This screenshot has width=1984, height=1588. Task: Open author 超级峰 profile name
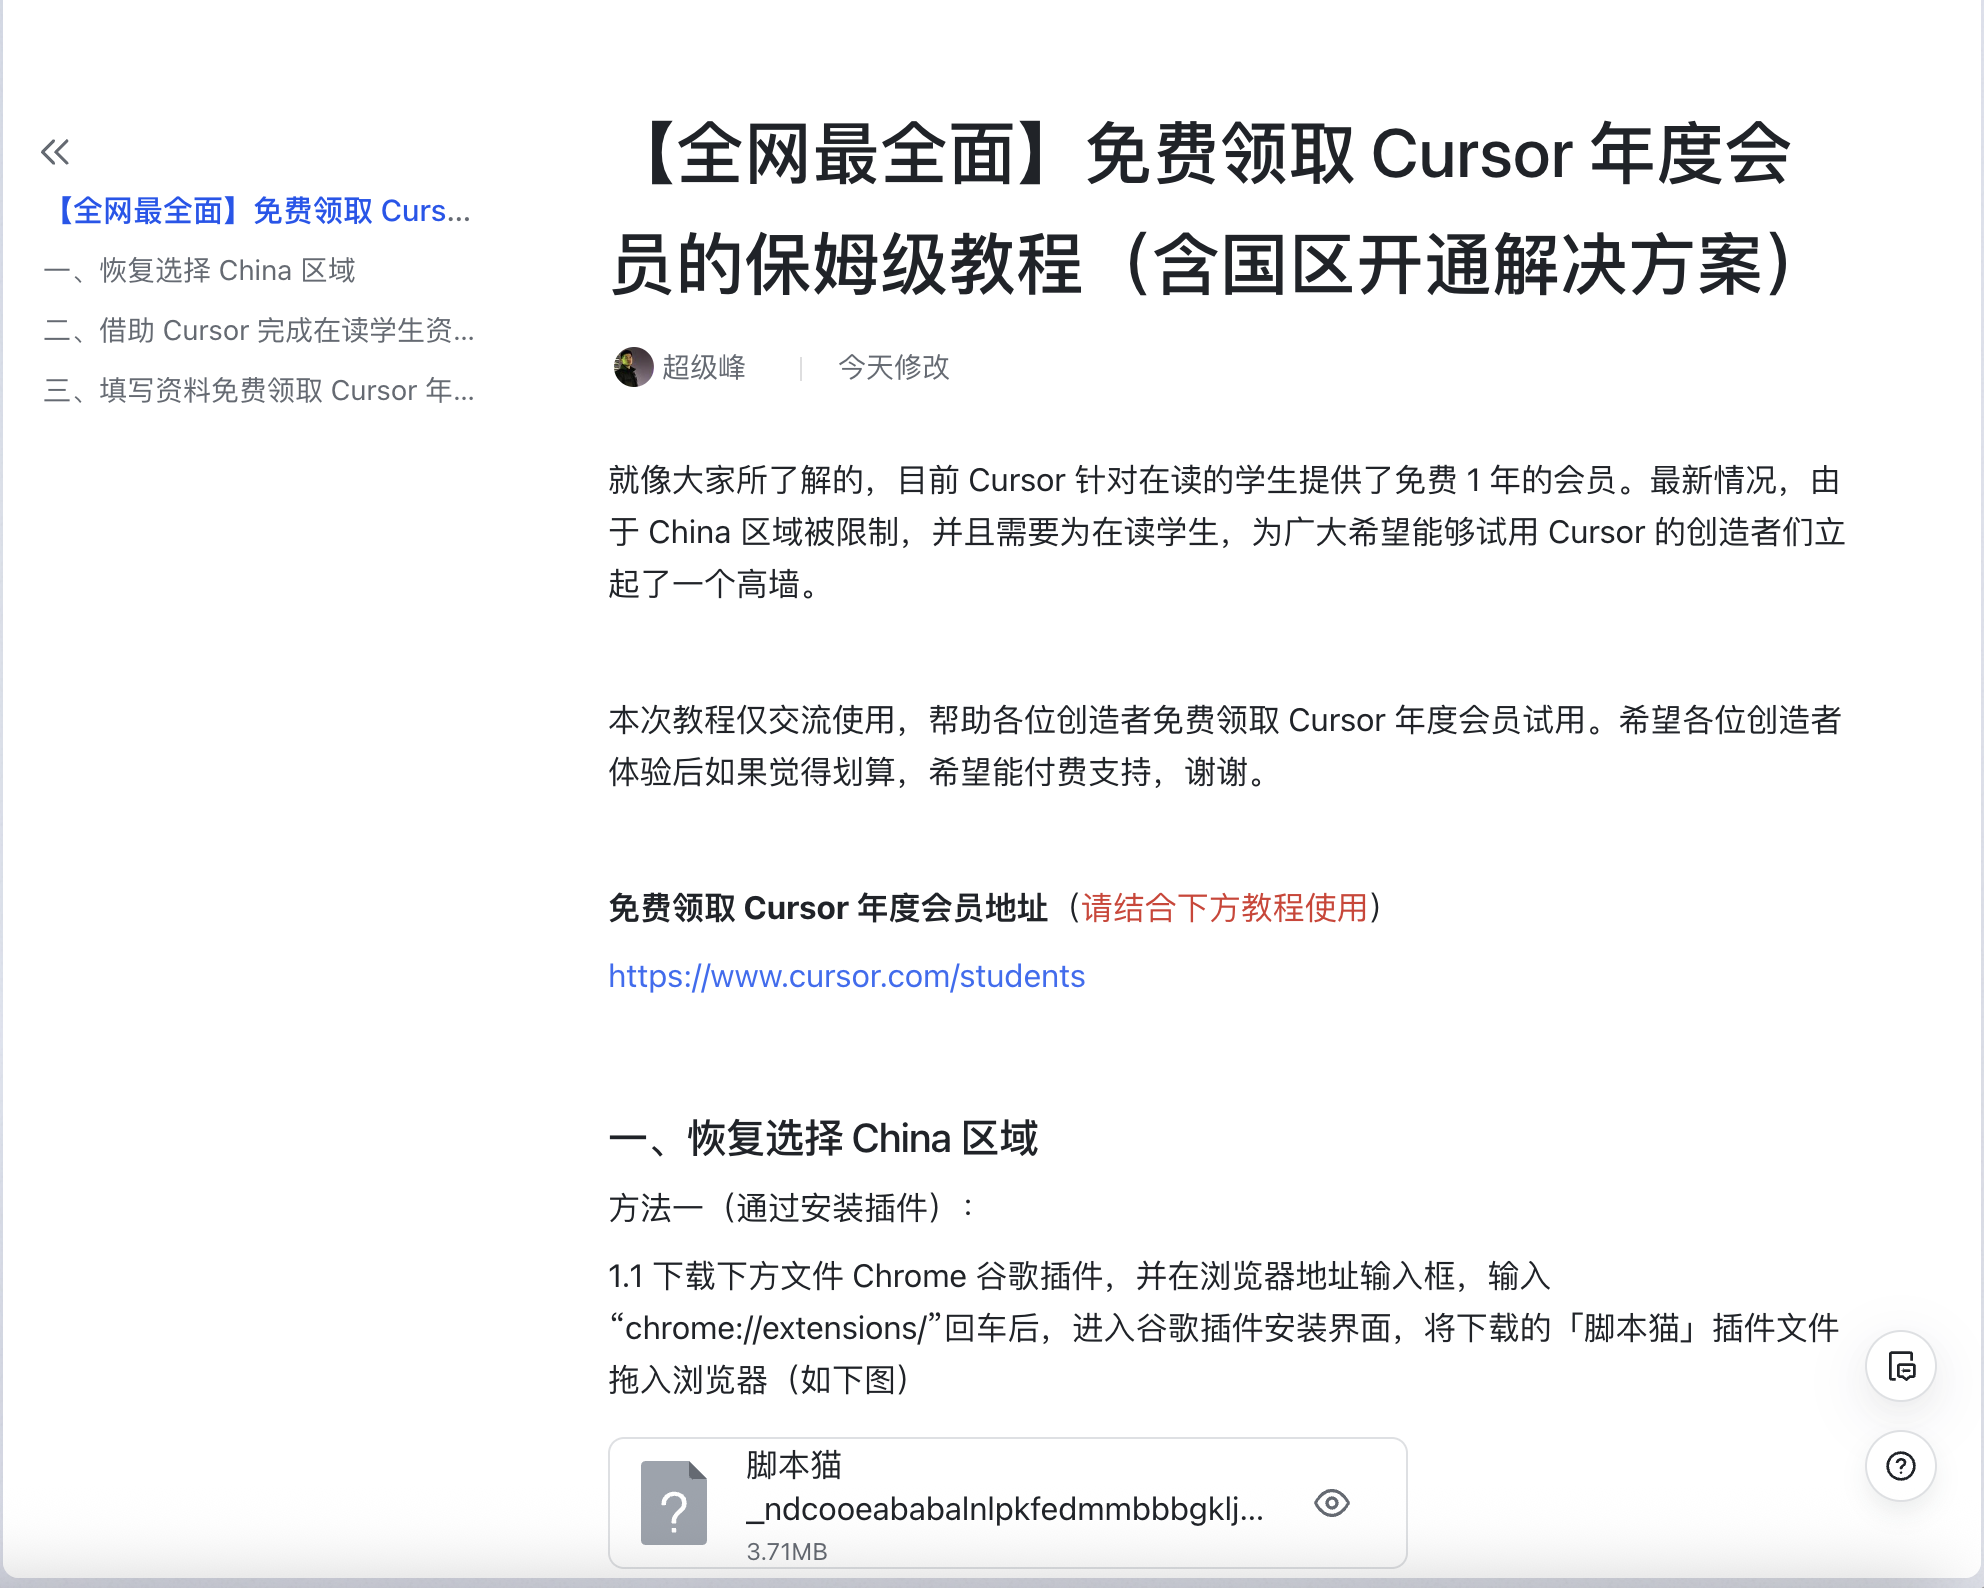point(704,367)
